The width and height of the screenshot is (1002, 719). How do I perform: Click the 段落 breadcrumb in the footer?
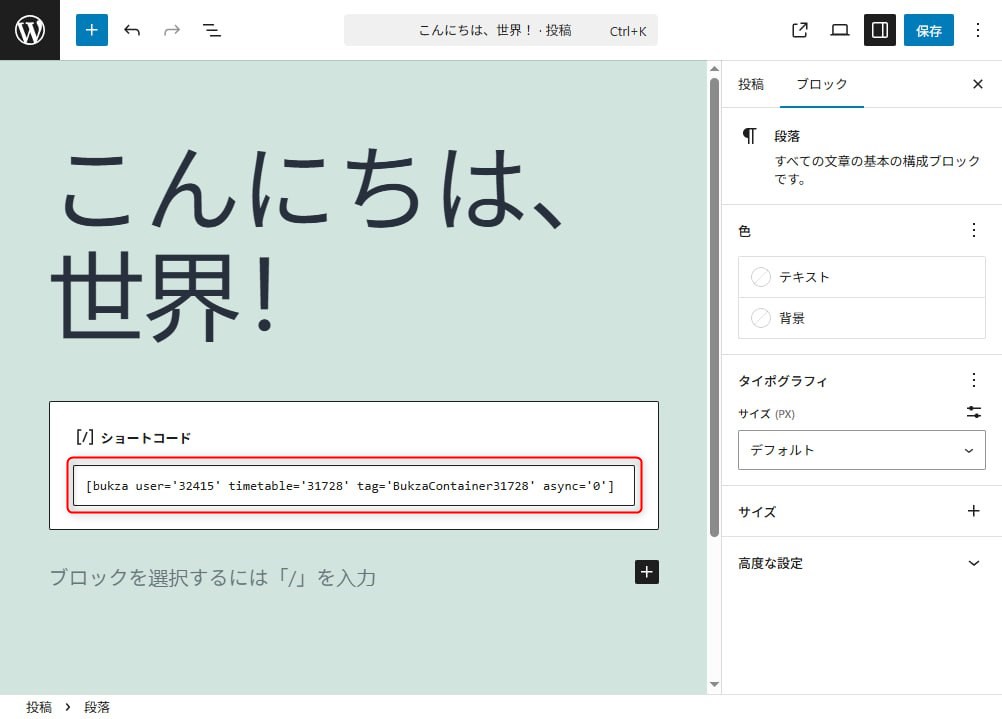97,707
